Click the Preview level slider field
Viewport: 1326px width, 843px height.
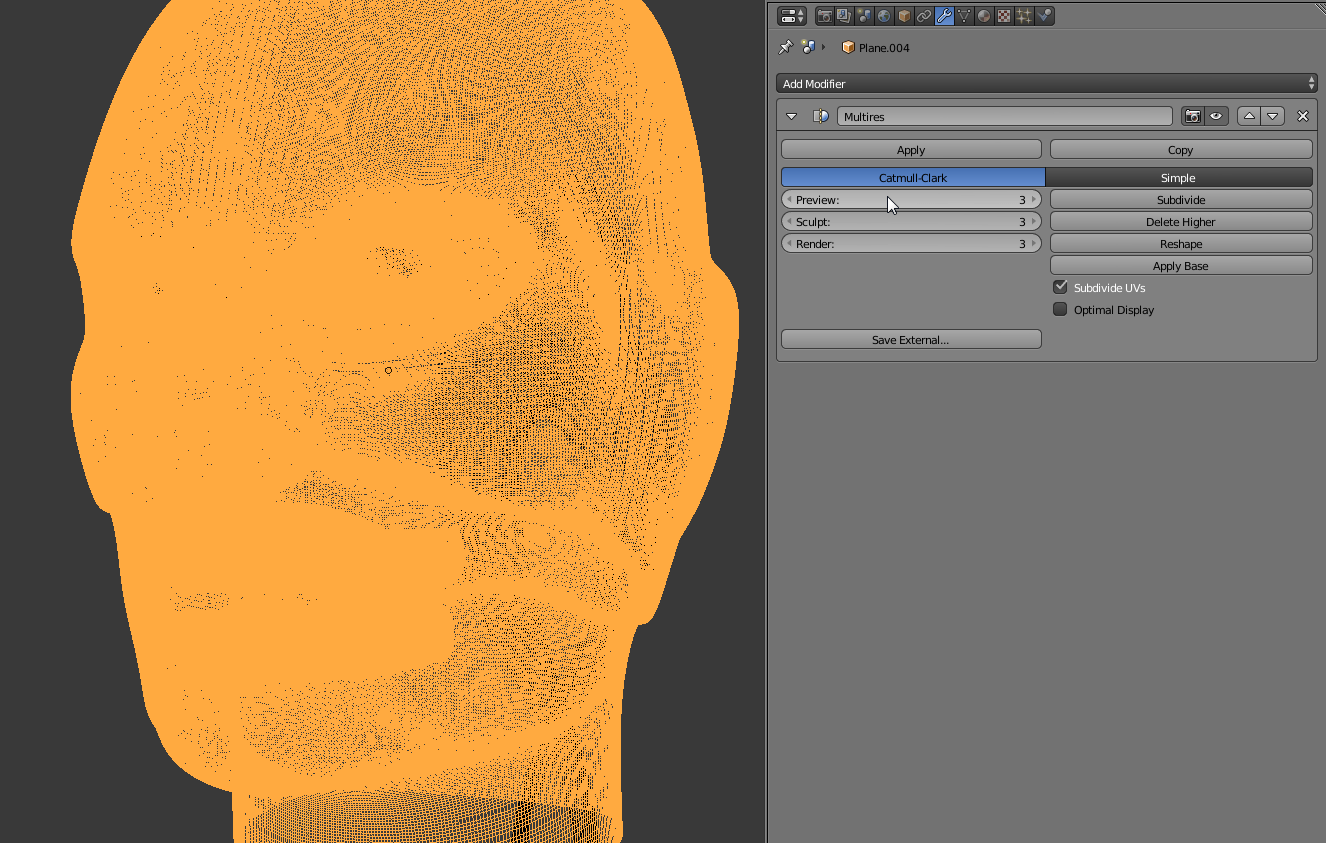coord(911,200)
